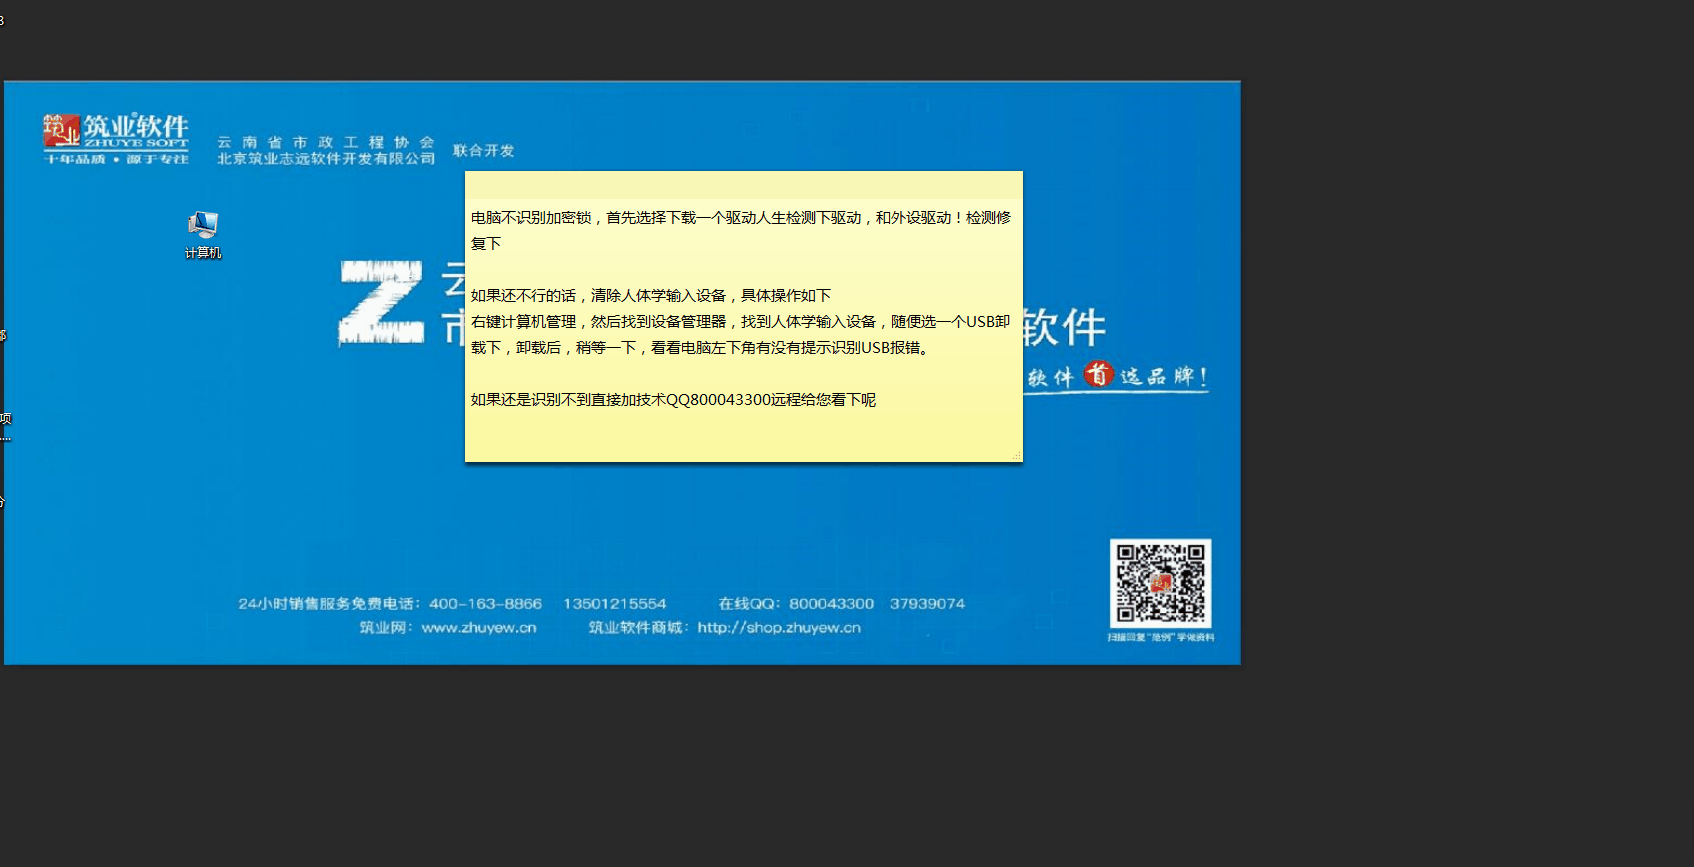Click the http://shop.zhuyew.cn shop link
The width and height of the screenshot is (1694, 867).
[779, 628]
